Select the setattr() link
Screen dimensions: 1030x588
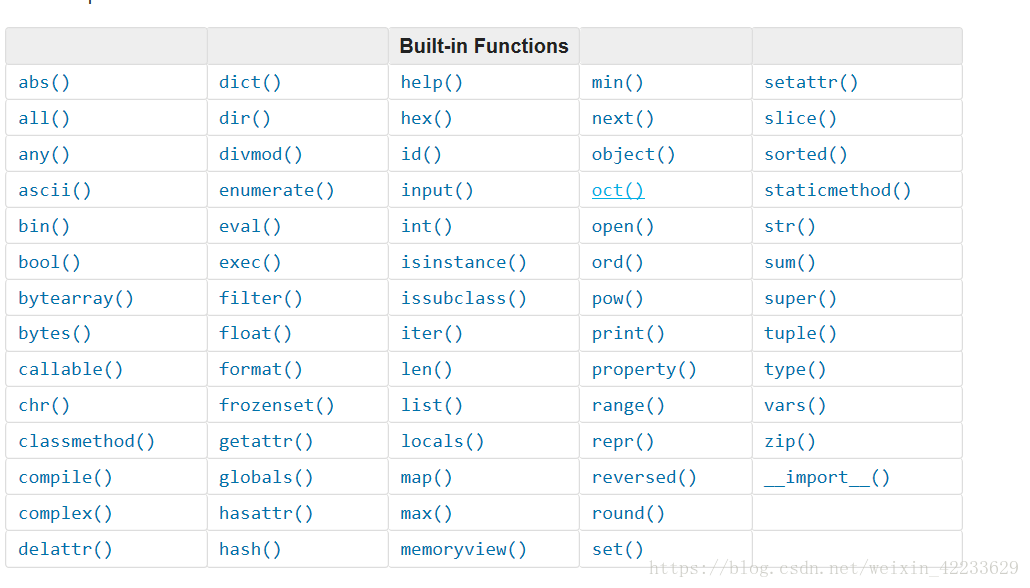(x=811, y=82)
